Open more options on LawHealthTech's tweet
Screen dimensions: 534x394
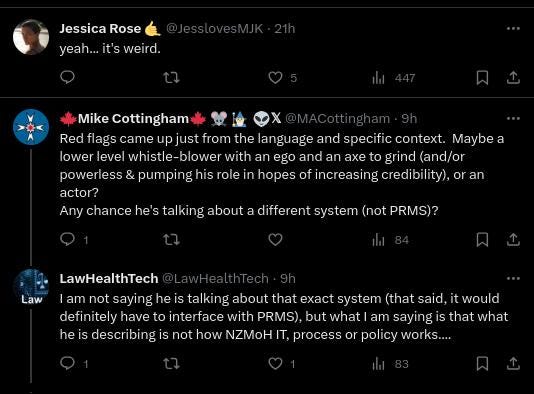point(513,279)
